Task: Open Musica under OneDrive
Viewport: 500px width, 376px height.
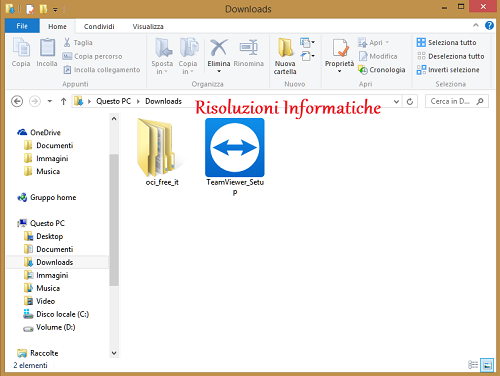Action: (42, 171)
